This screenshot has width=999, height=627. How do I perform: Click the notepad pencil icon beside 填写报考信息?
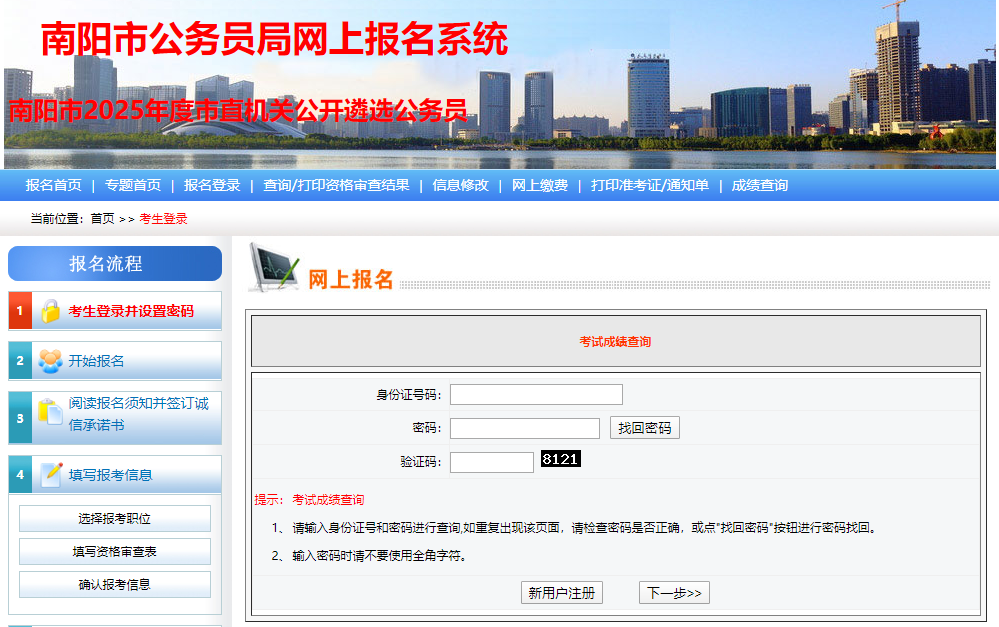[51, 475]
